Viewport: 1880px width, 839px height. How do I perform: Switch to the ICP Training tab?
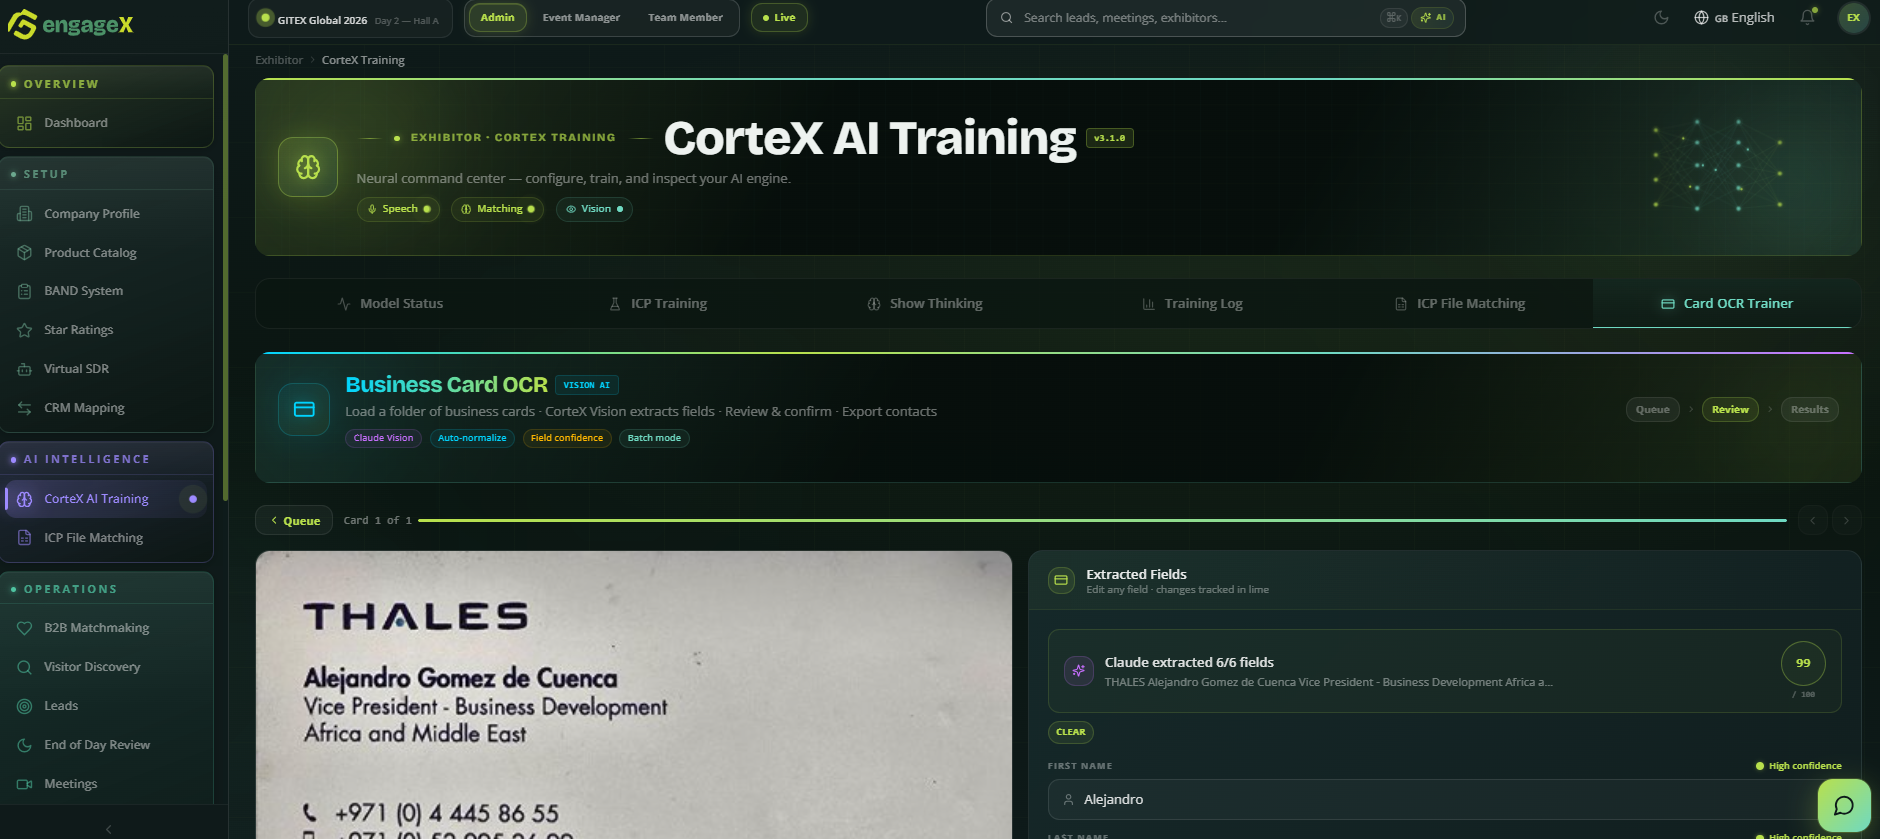pyautogui.click(x=658, y=304)
